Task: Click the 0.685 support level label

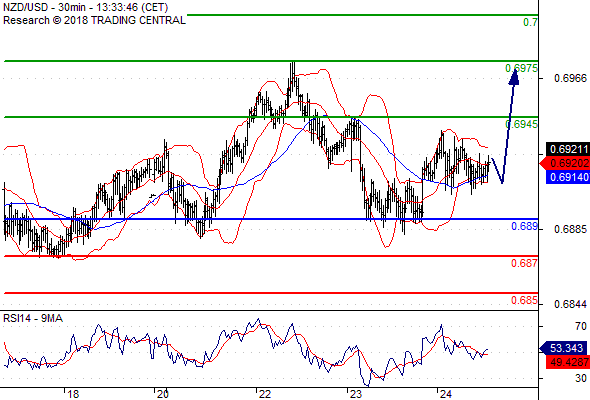Action: tap(524, 300)
